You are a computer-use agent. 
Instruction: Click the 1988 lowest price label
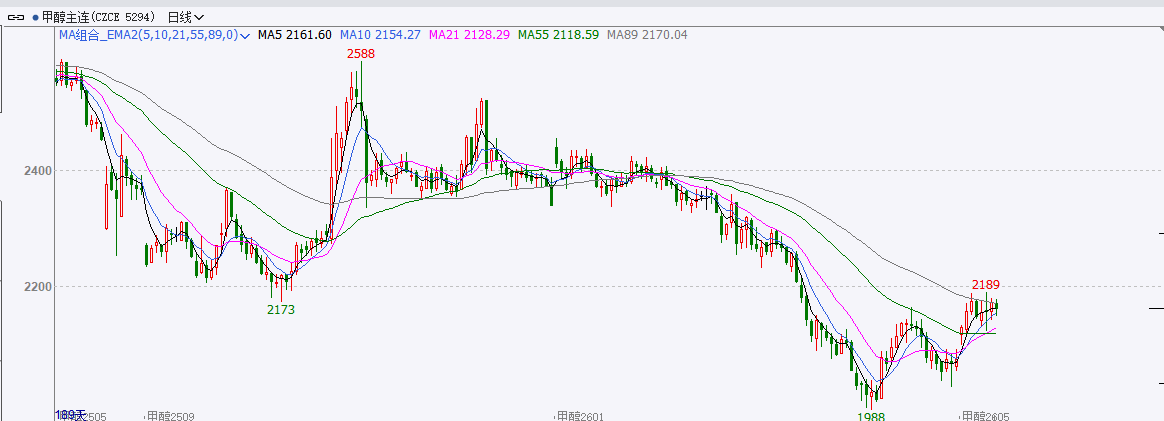tap(870, 415)
